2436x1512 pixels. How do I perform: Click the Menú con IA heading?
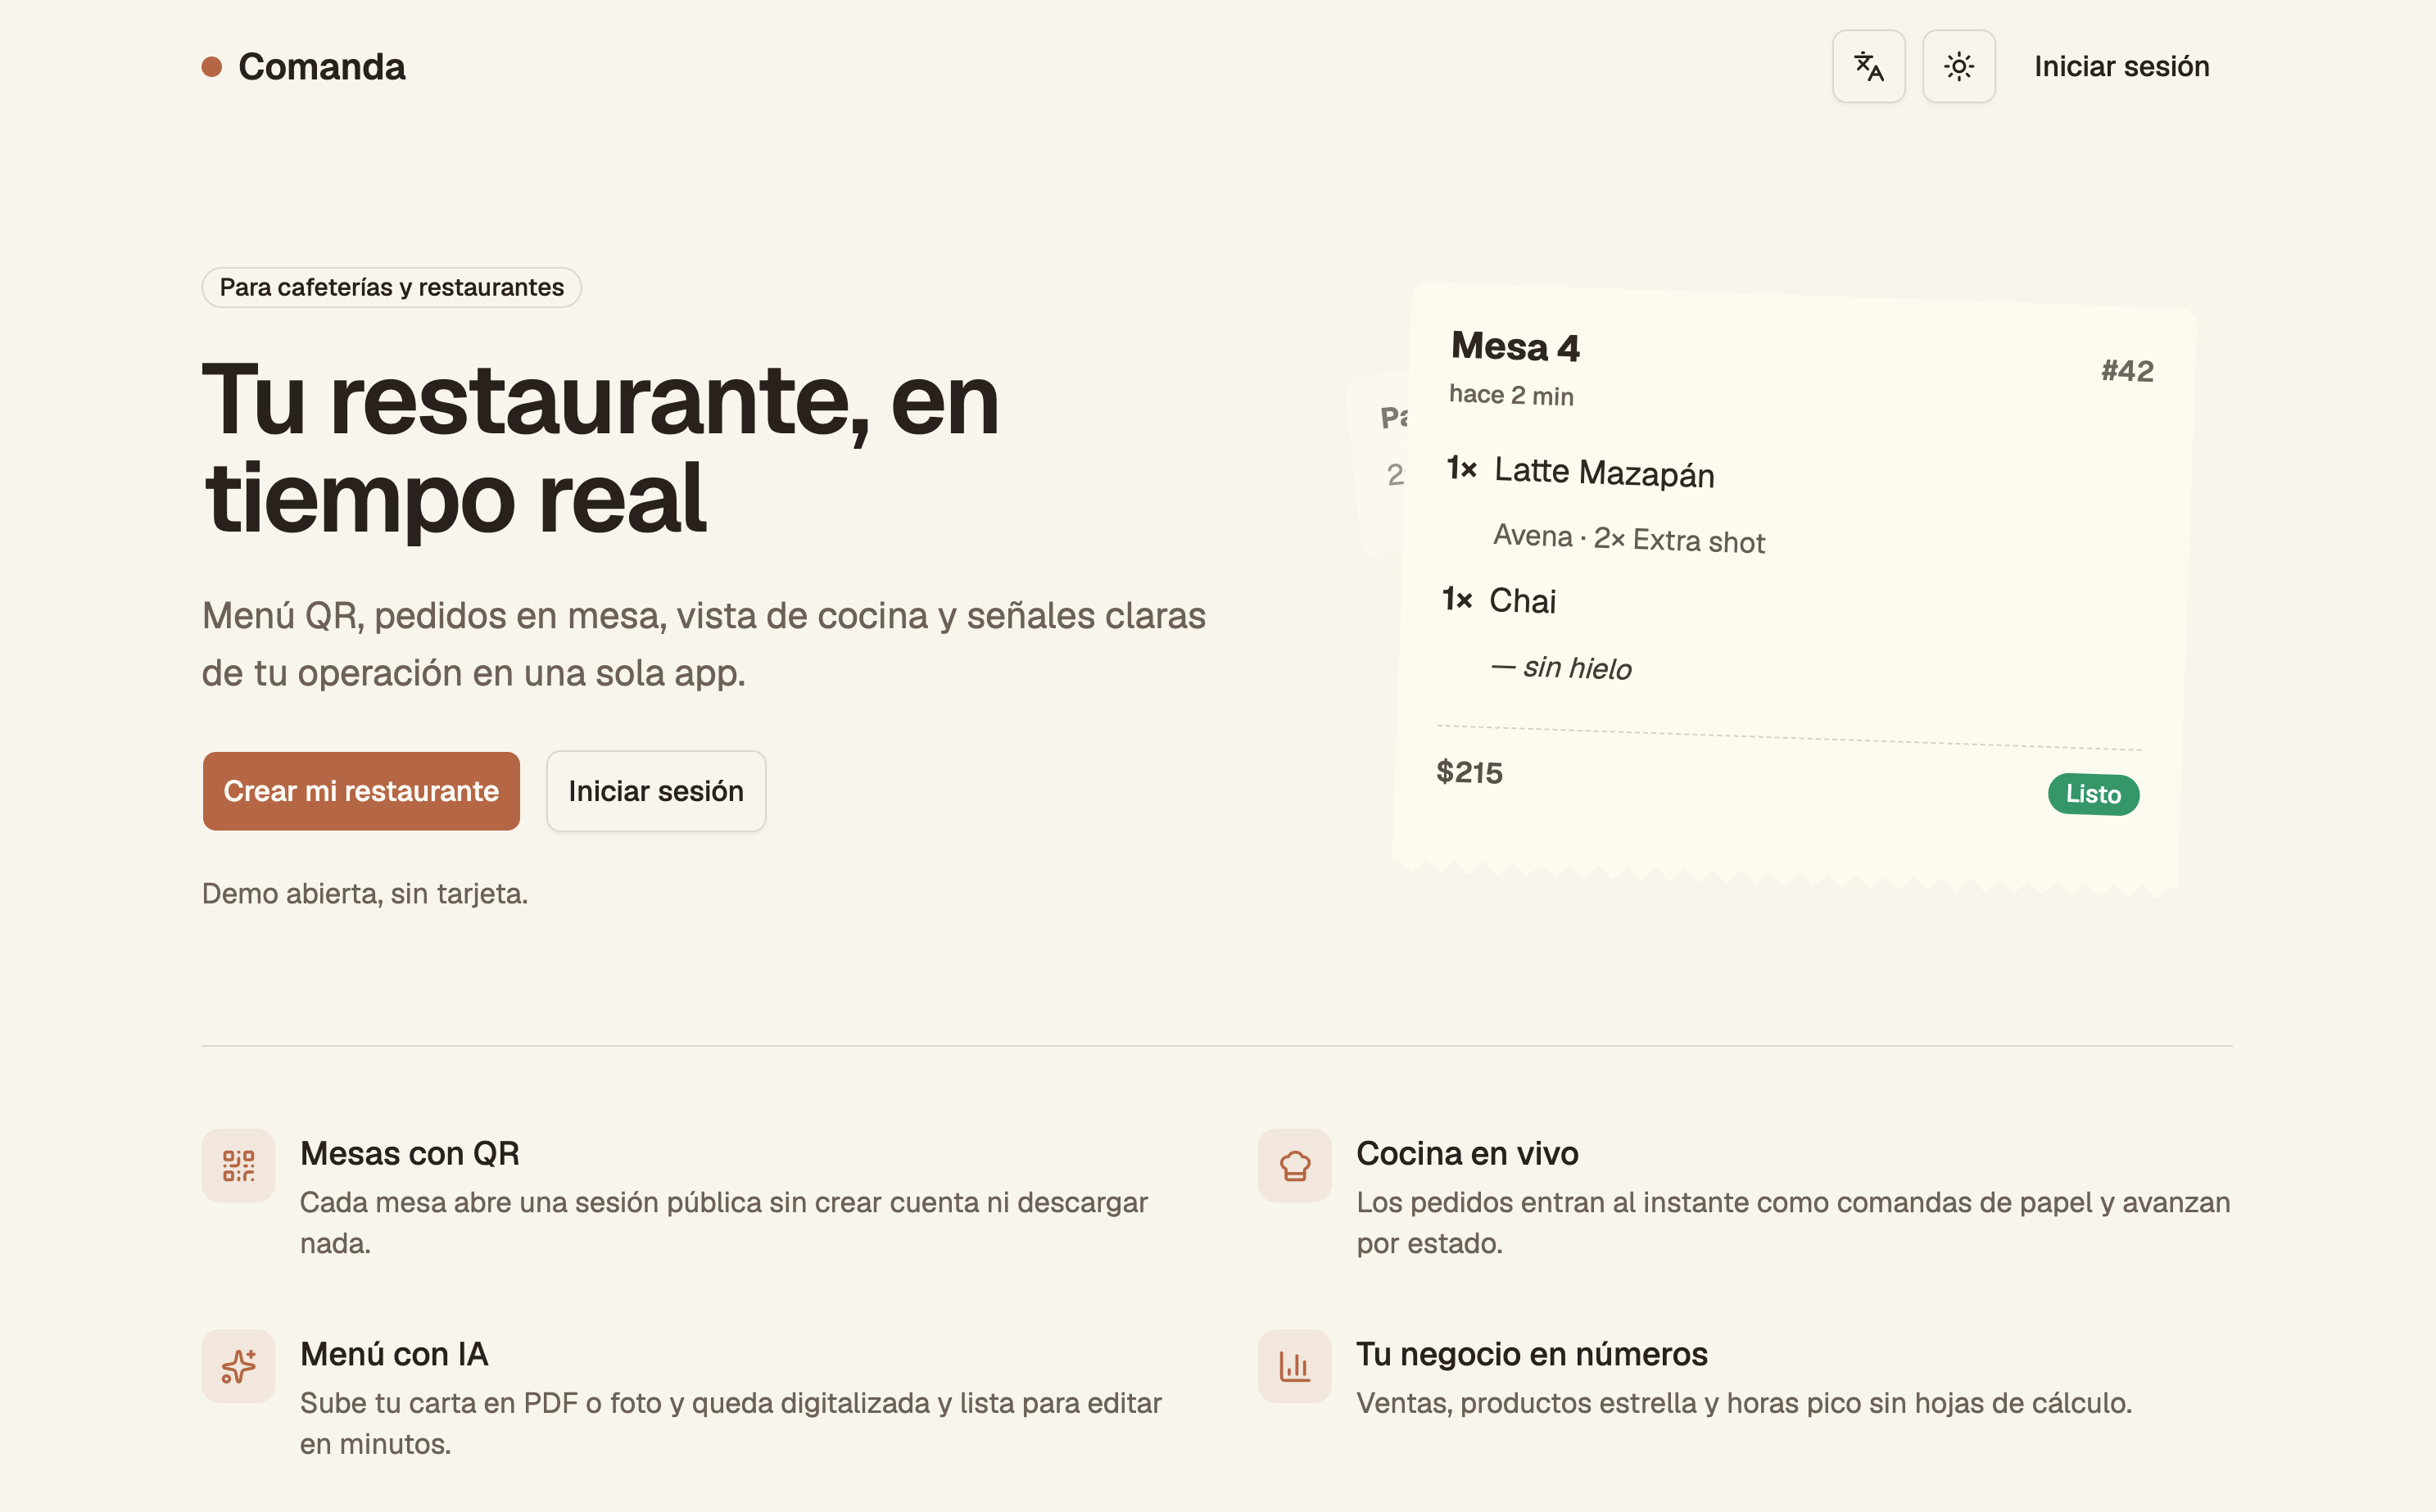pyautogui.click(x=394, y=1354)
